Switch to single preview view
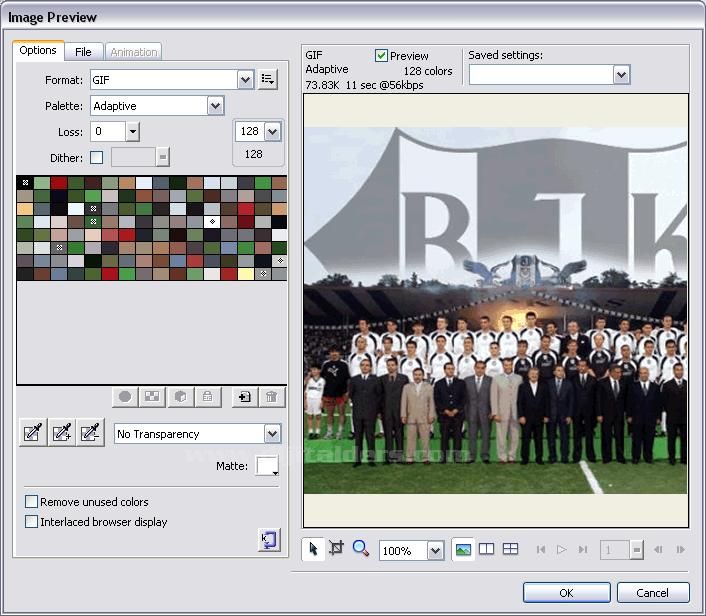The width and height of the screenshot is (706, 616). point(463,549)
